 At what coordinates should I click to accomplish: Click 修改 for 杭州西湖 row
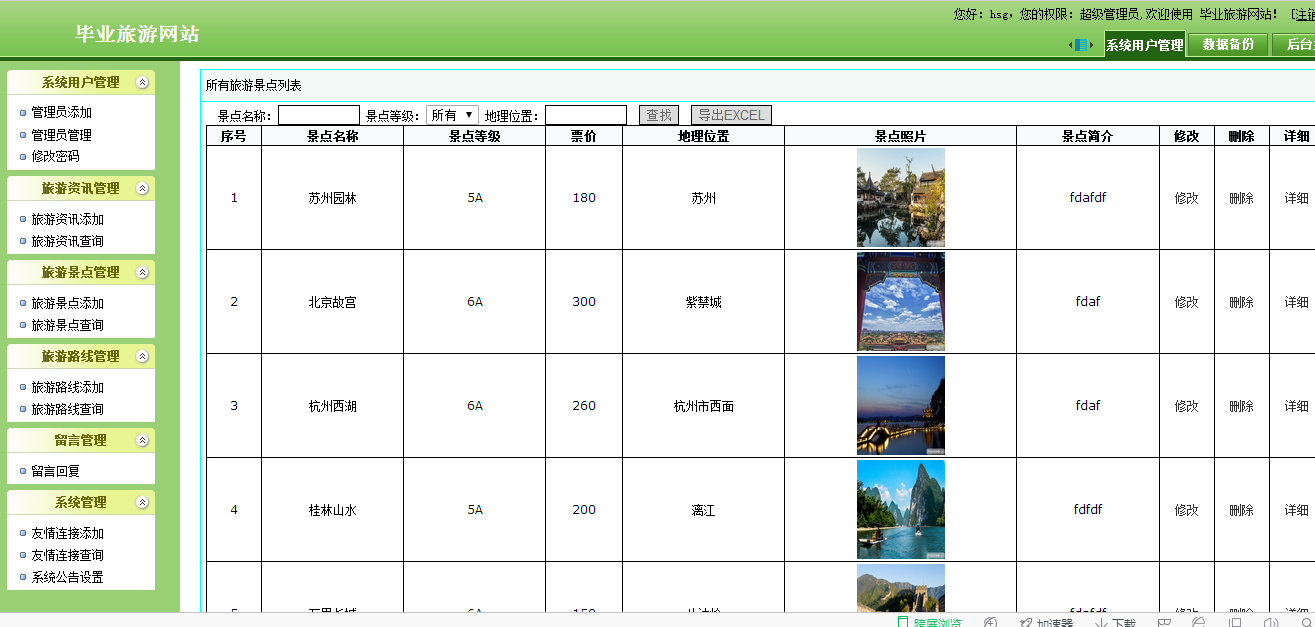[x=1187, y=406]
